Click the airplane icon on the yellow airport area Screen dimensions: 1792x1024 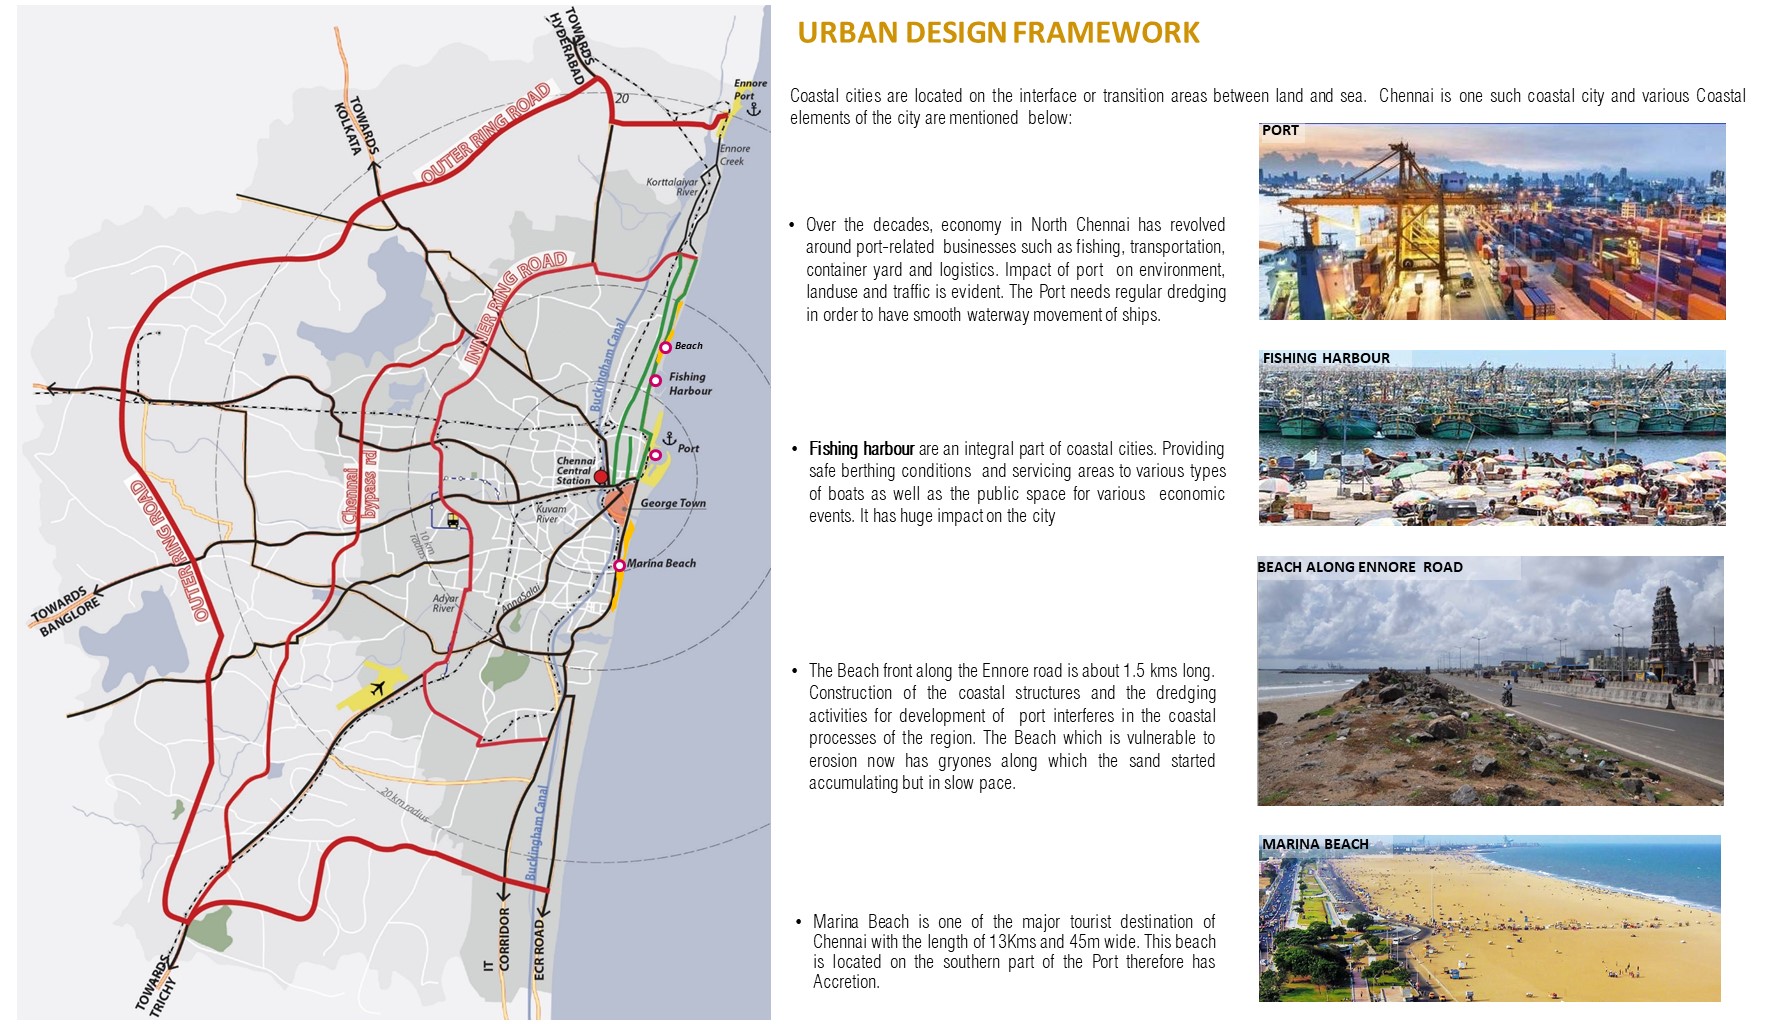pyautogui.click(x=377, y=688)
